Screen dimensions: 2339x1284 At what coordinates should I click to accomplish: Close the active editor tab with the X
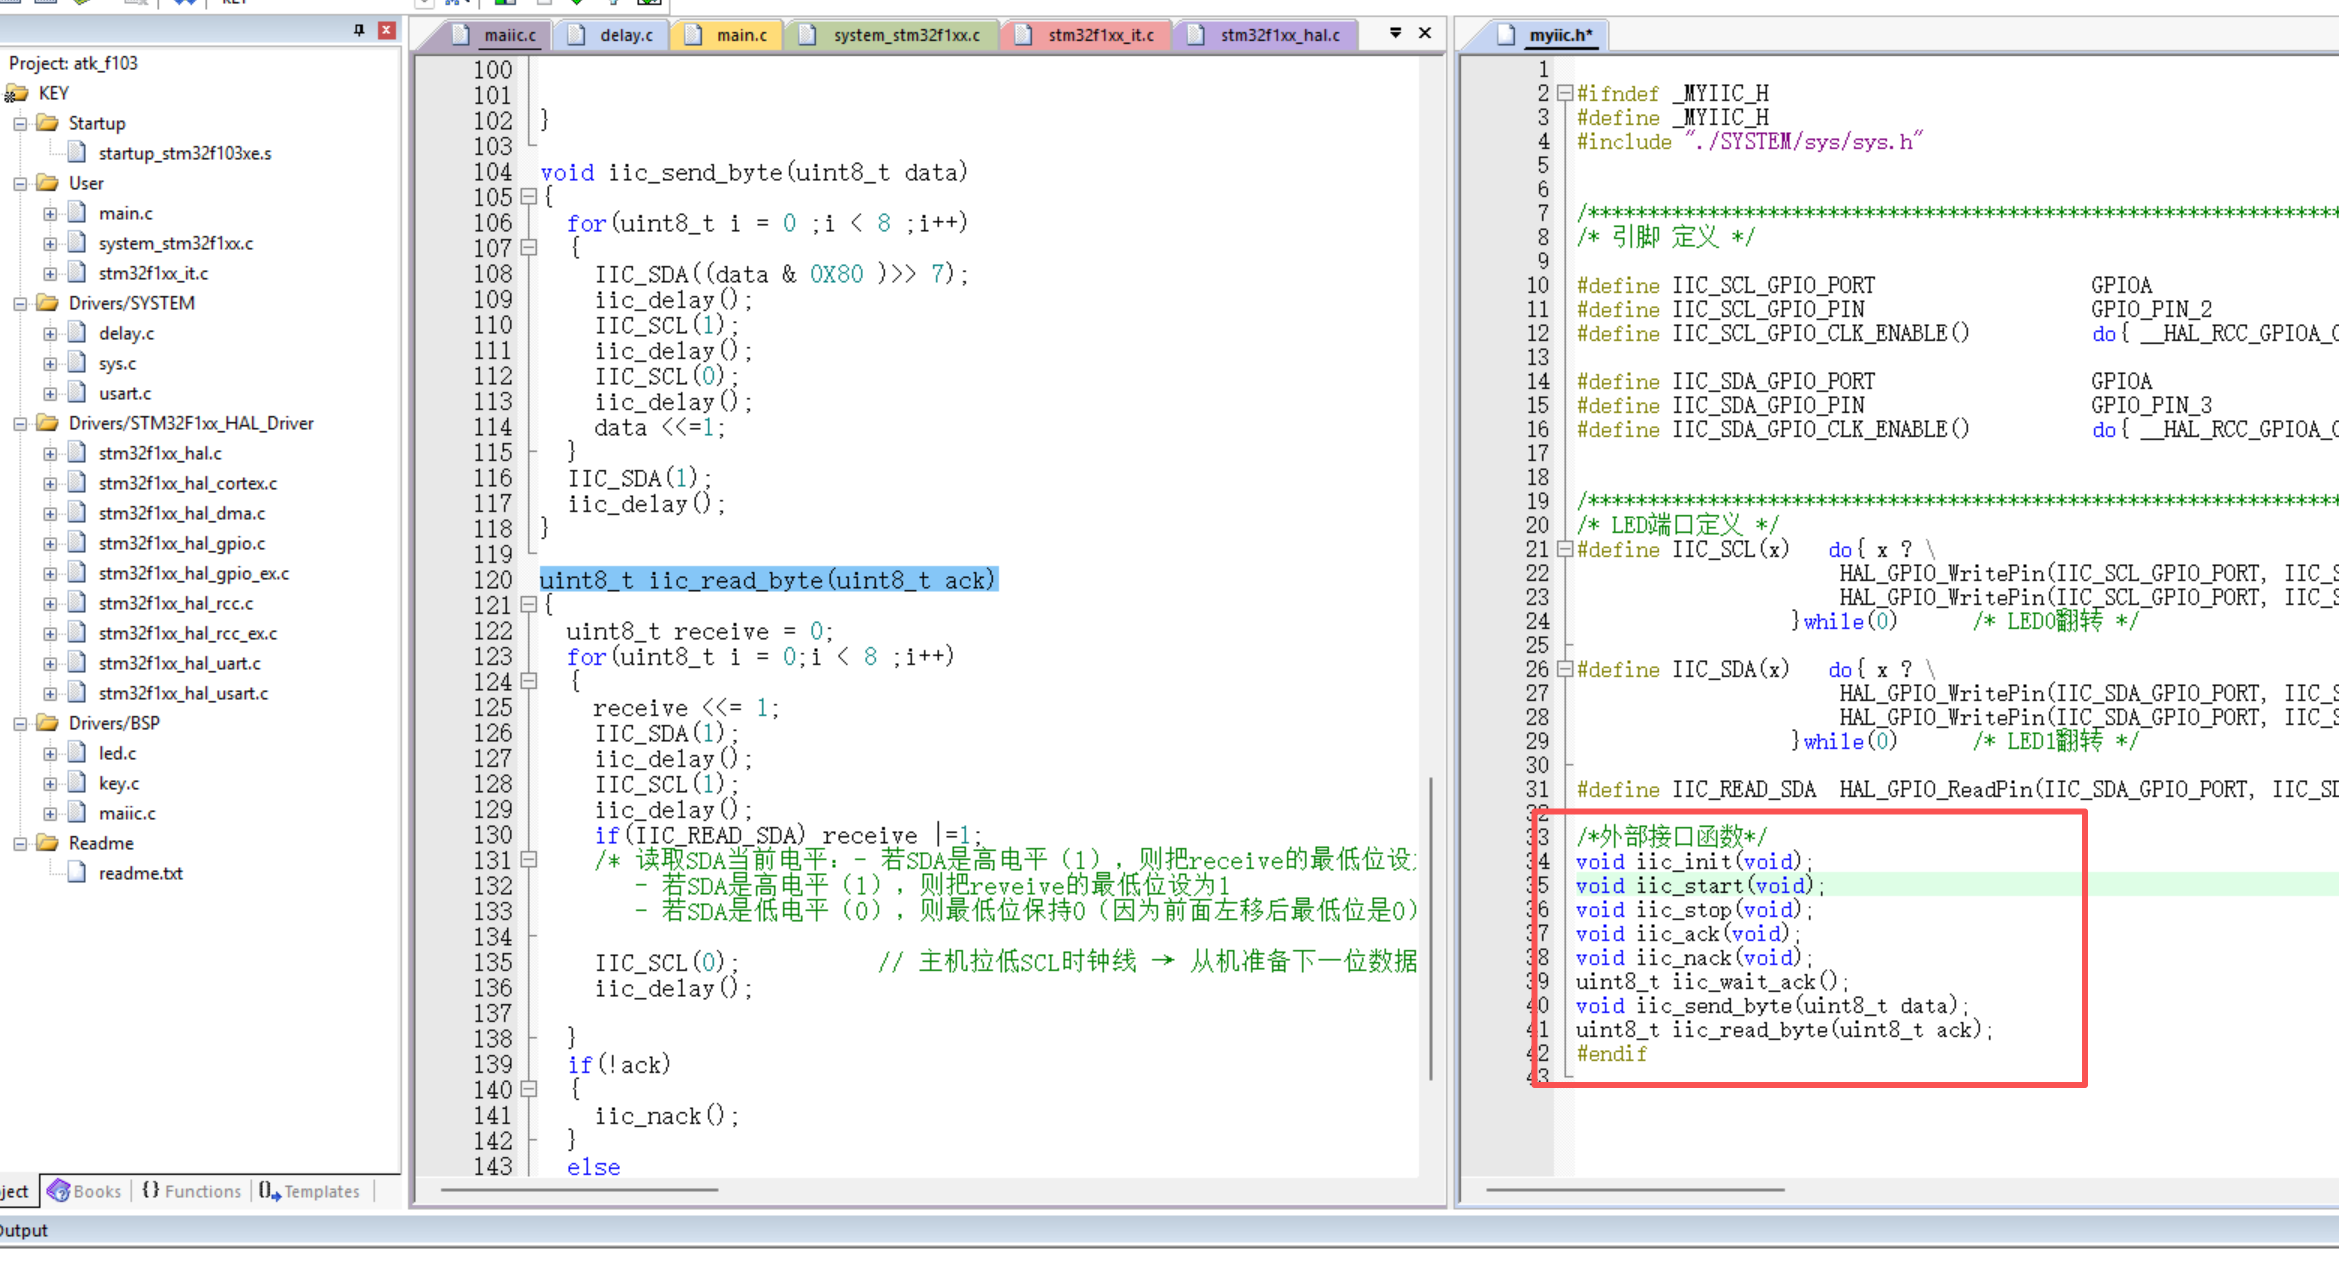1425,33
